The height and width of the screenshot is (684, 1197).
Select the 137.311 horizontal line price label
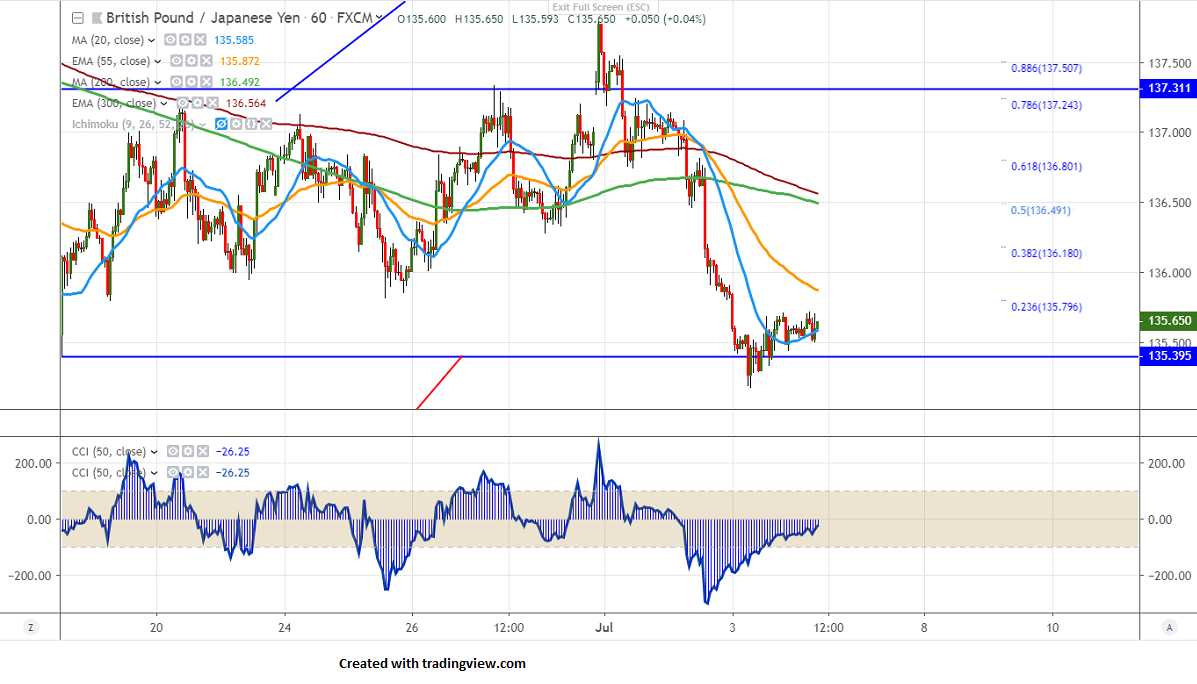(1168, 88)
